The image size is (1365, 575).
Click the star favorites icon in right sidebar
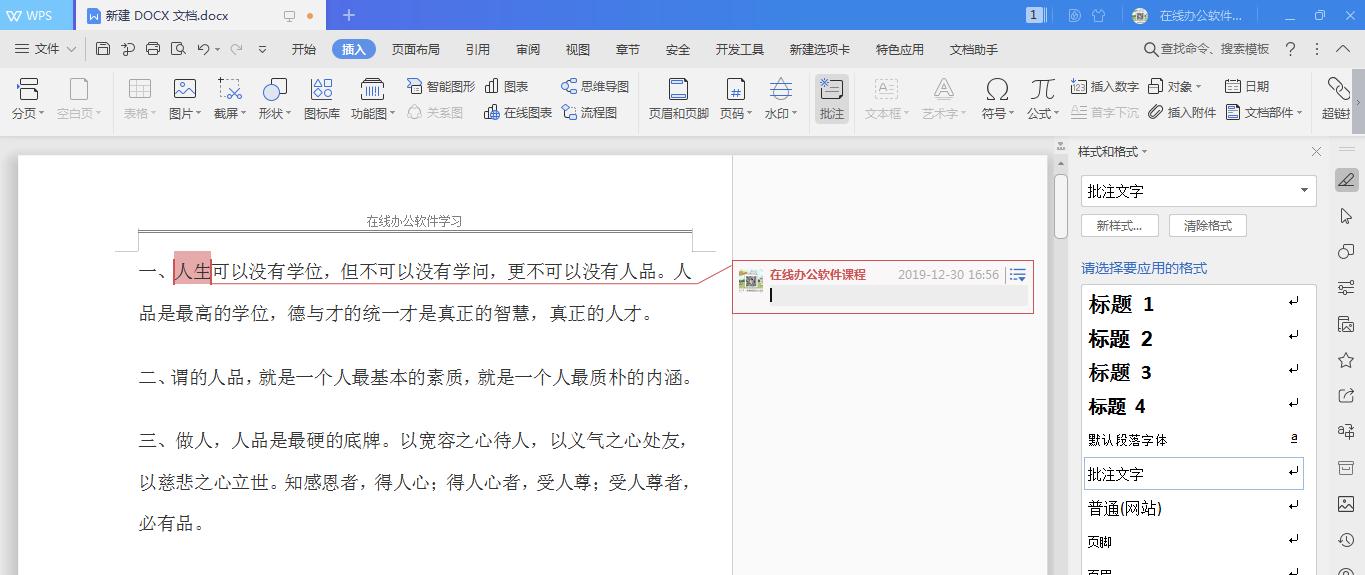[1346, 360]
